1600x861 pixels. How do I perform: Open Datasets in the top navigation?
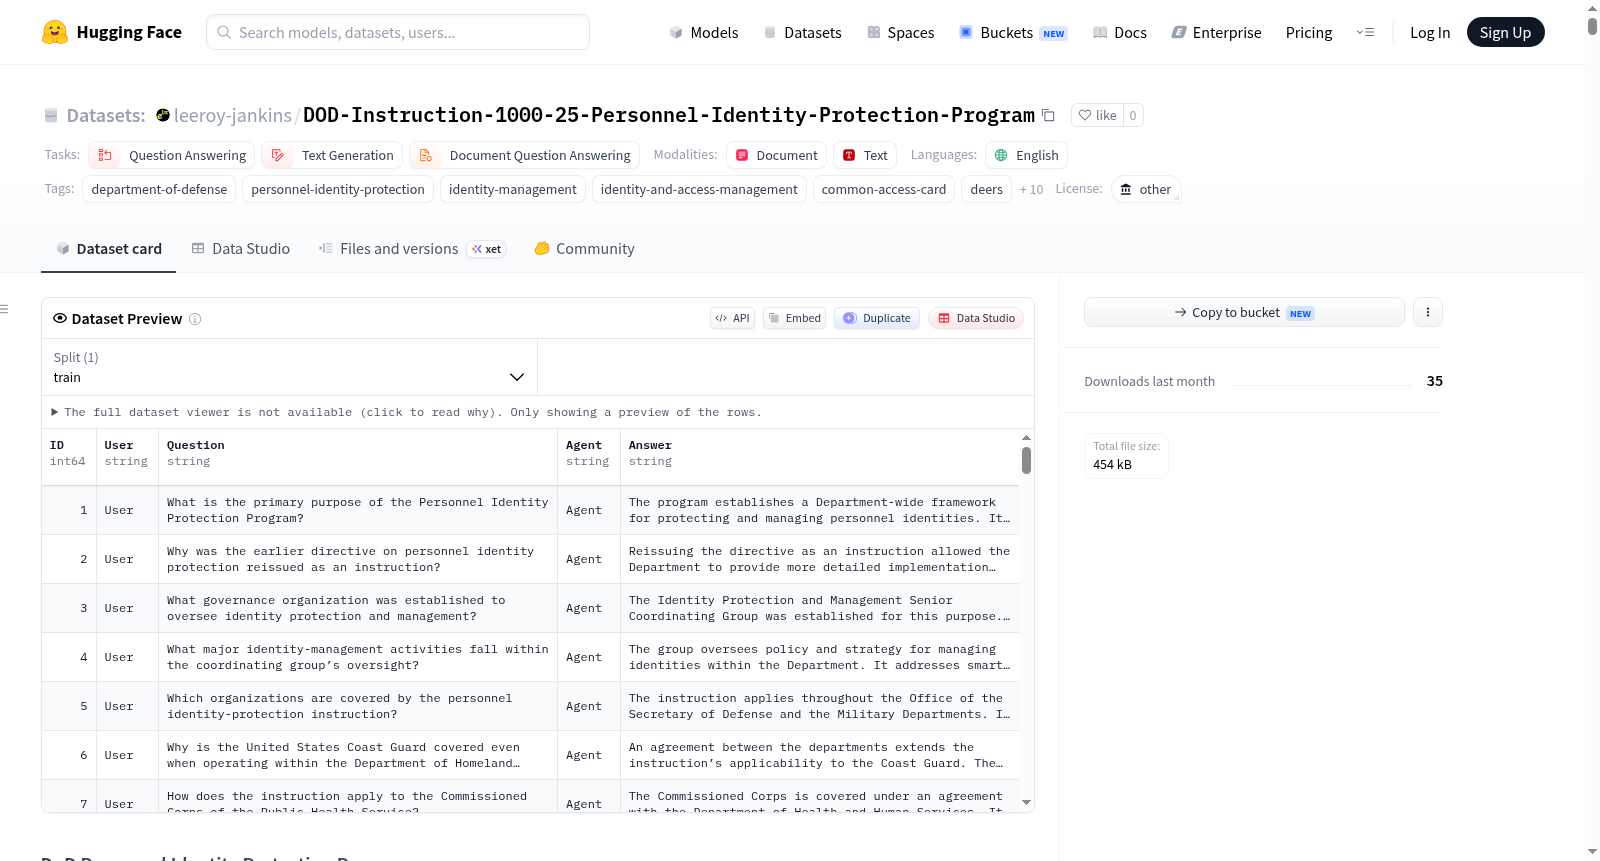(802, 32)
